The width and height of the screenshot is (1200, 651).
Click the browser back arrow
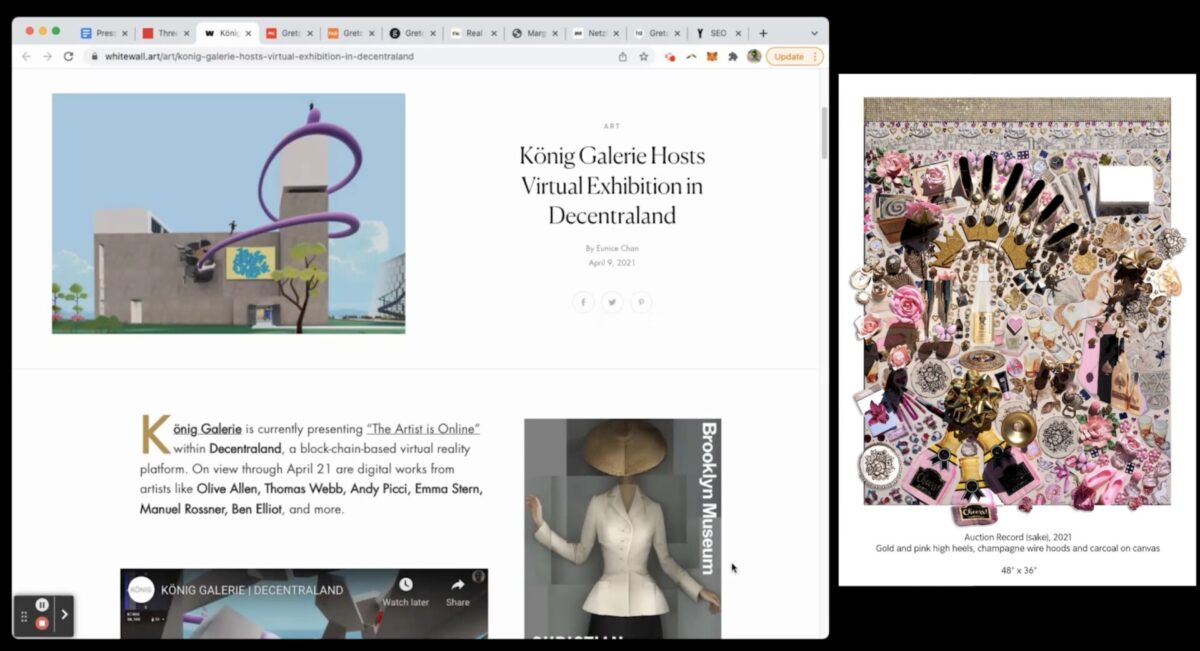tap(26, 57)
